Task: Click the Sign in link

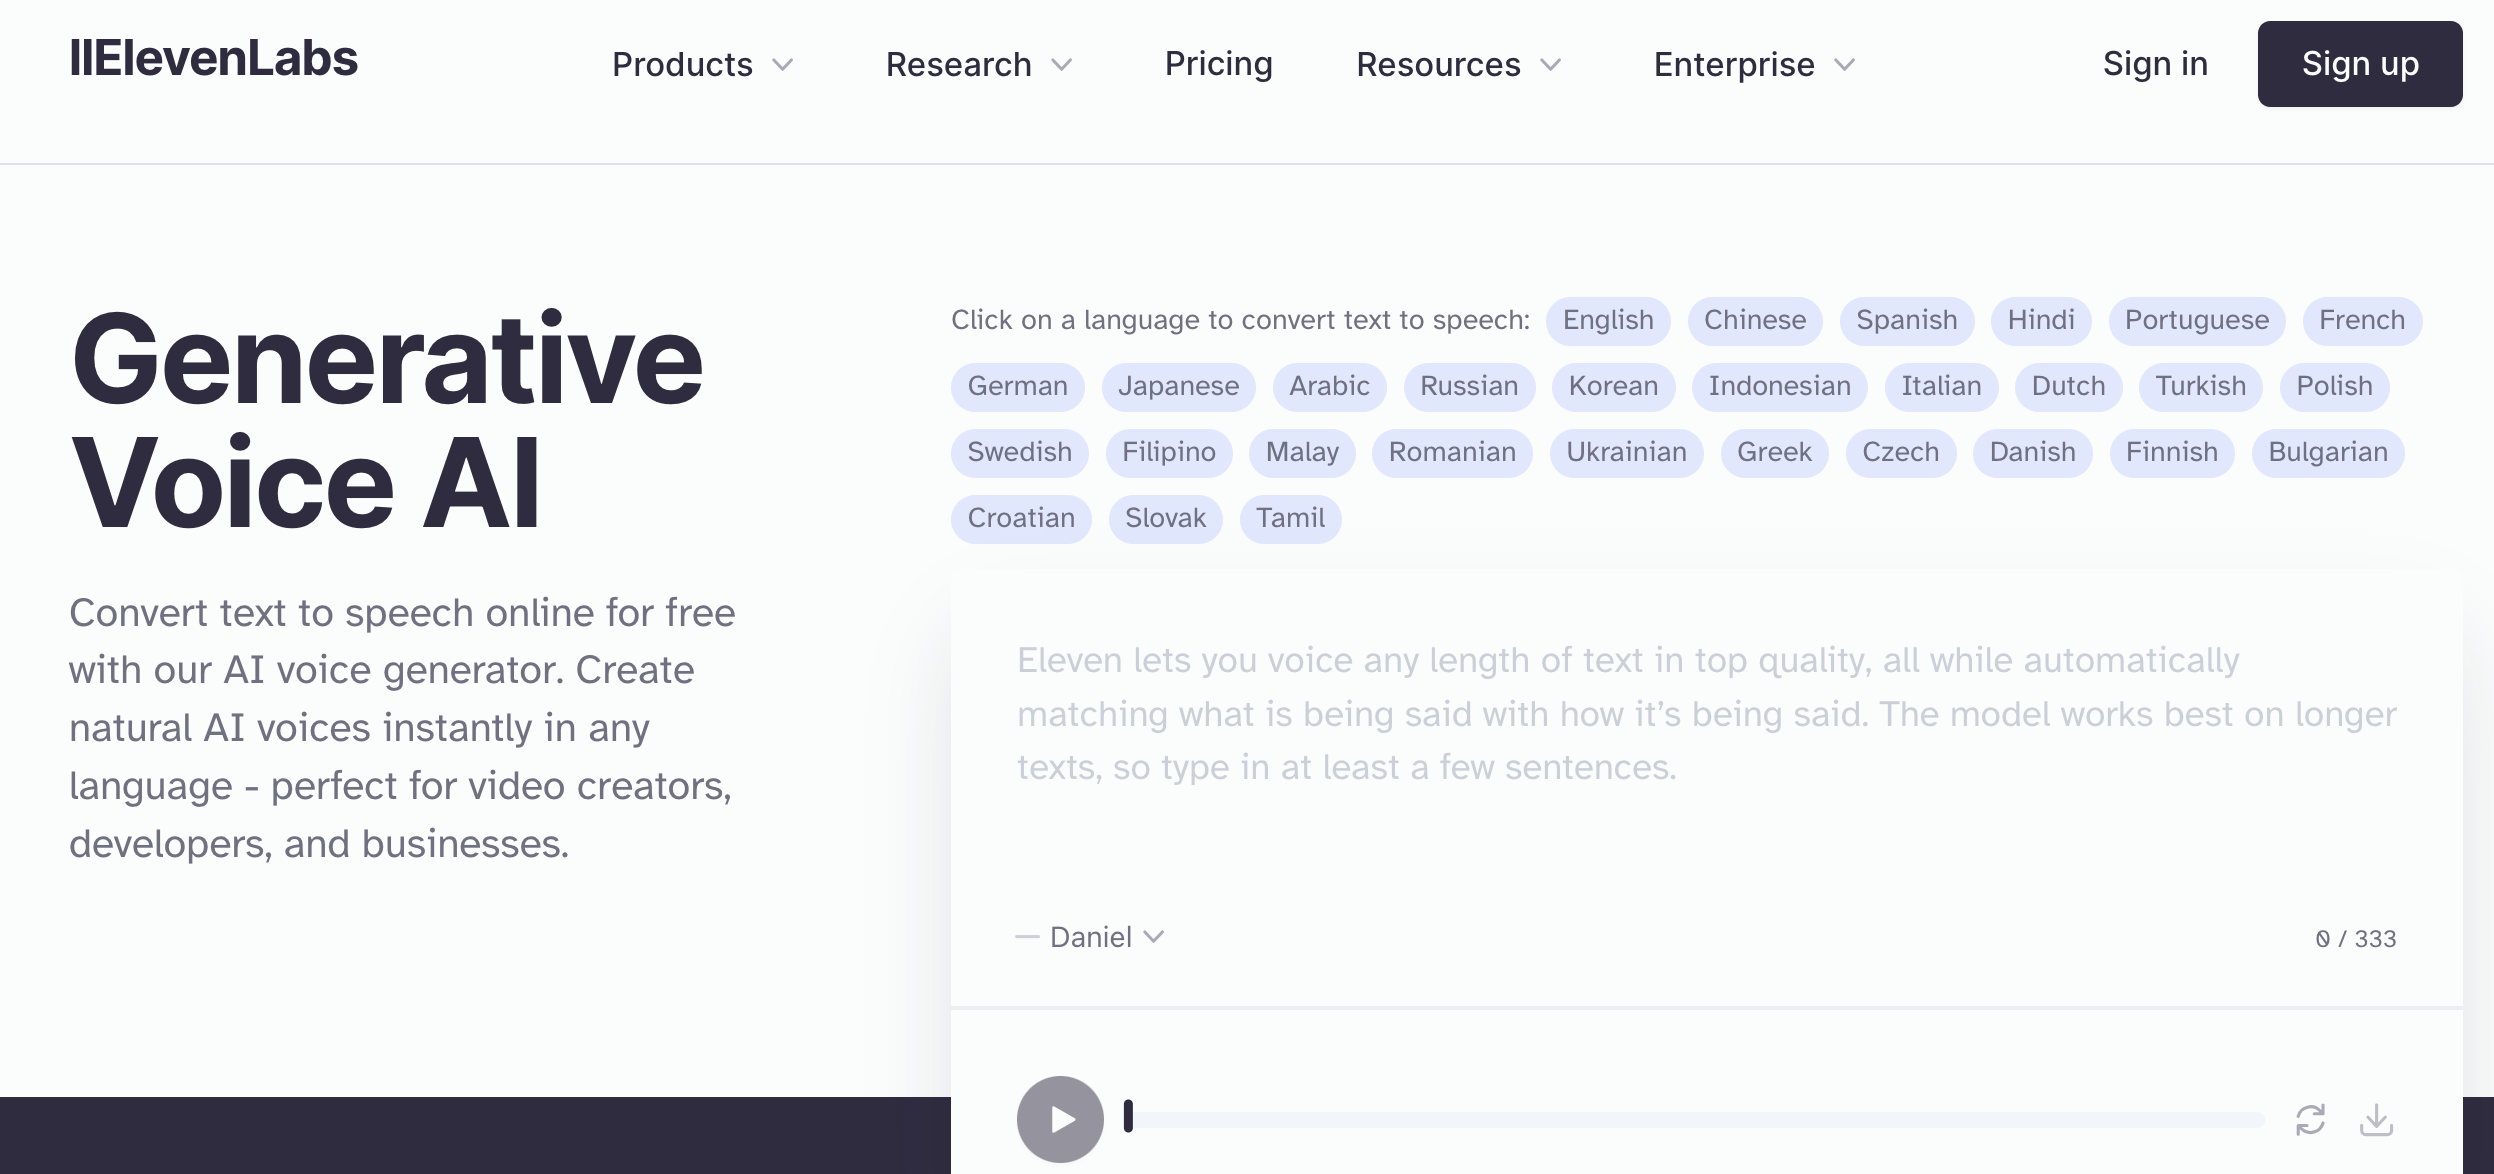Action: [x=2154, y=64]
